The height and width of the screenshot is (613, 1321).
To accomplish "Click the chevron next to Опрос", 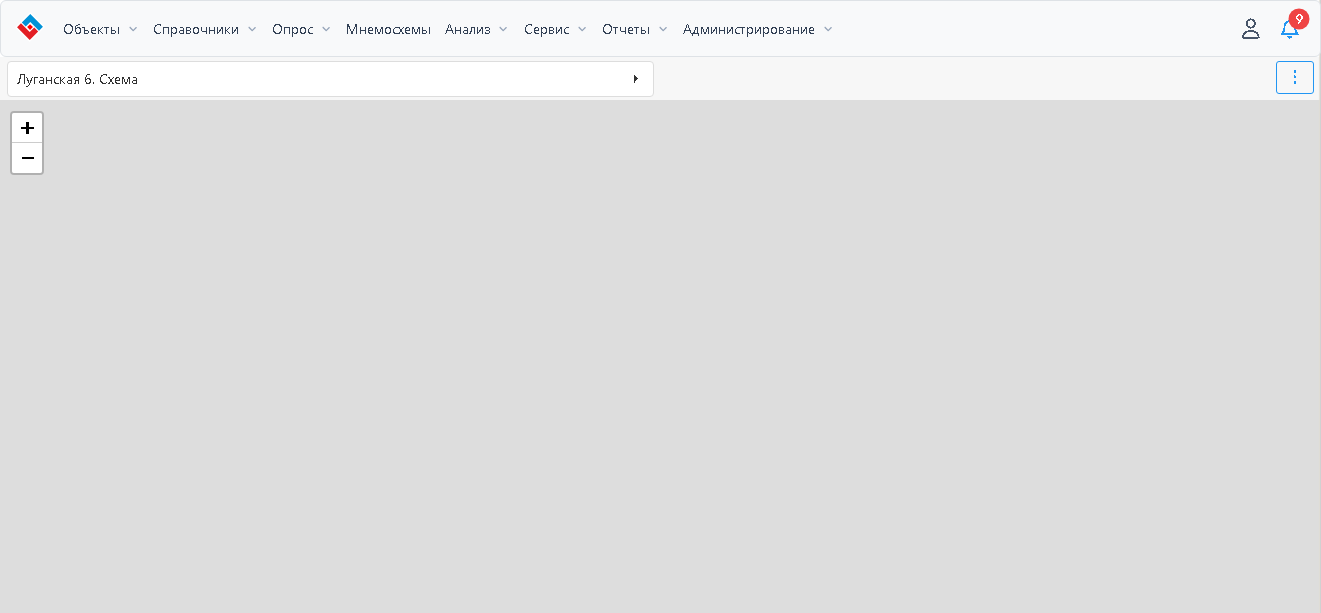I will coord(326,30).
